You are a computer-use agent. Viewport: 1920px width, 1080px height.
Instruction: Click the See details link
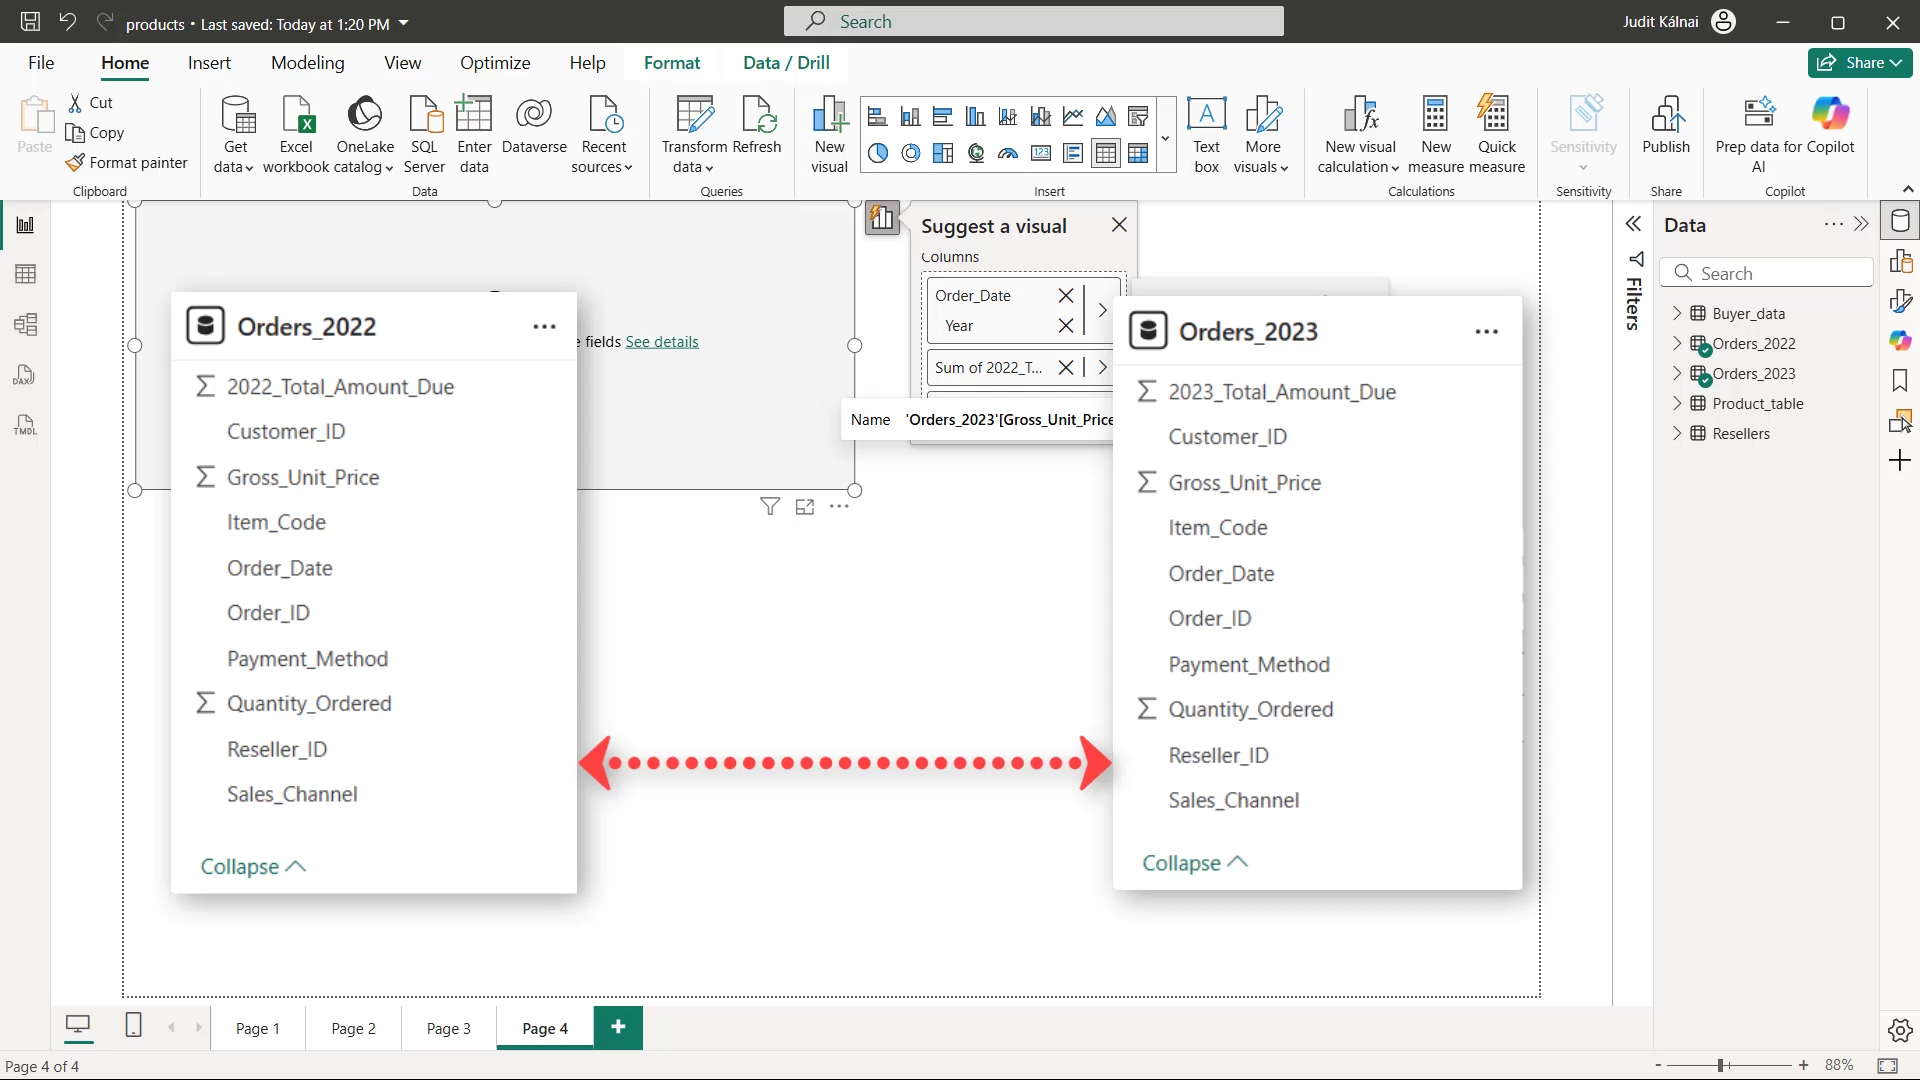(x=662, y=342)
